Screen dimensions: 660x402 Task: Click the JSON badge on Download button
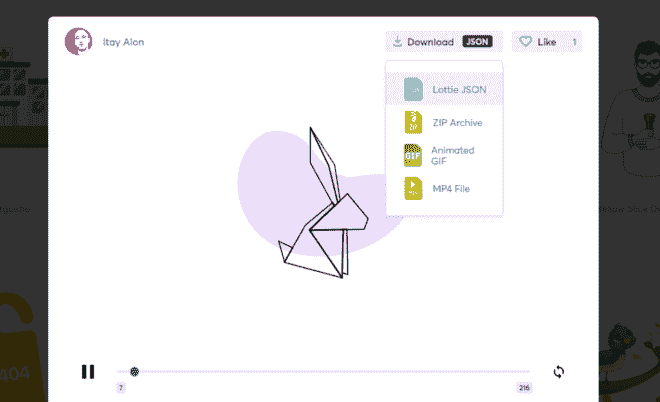coord(477,42)
